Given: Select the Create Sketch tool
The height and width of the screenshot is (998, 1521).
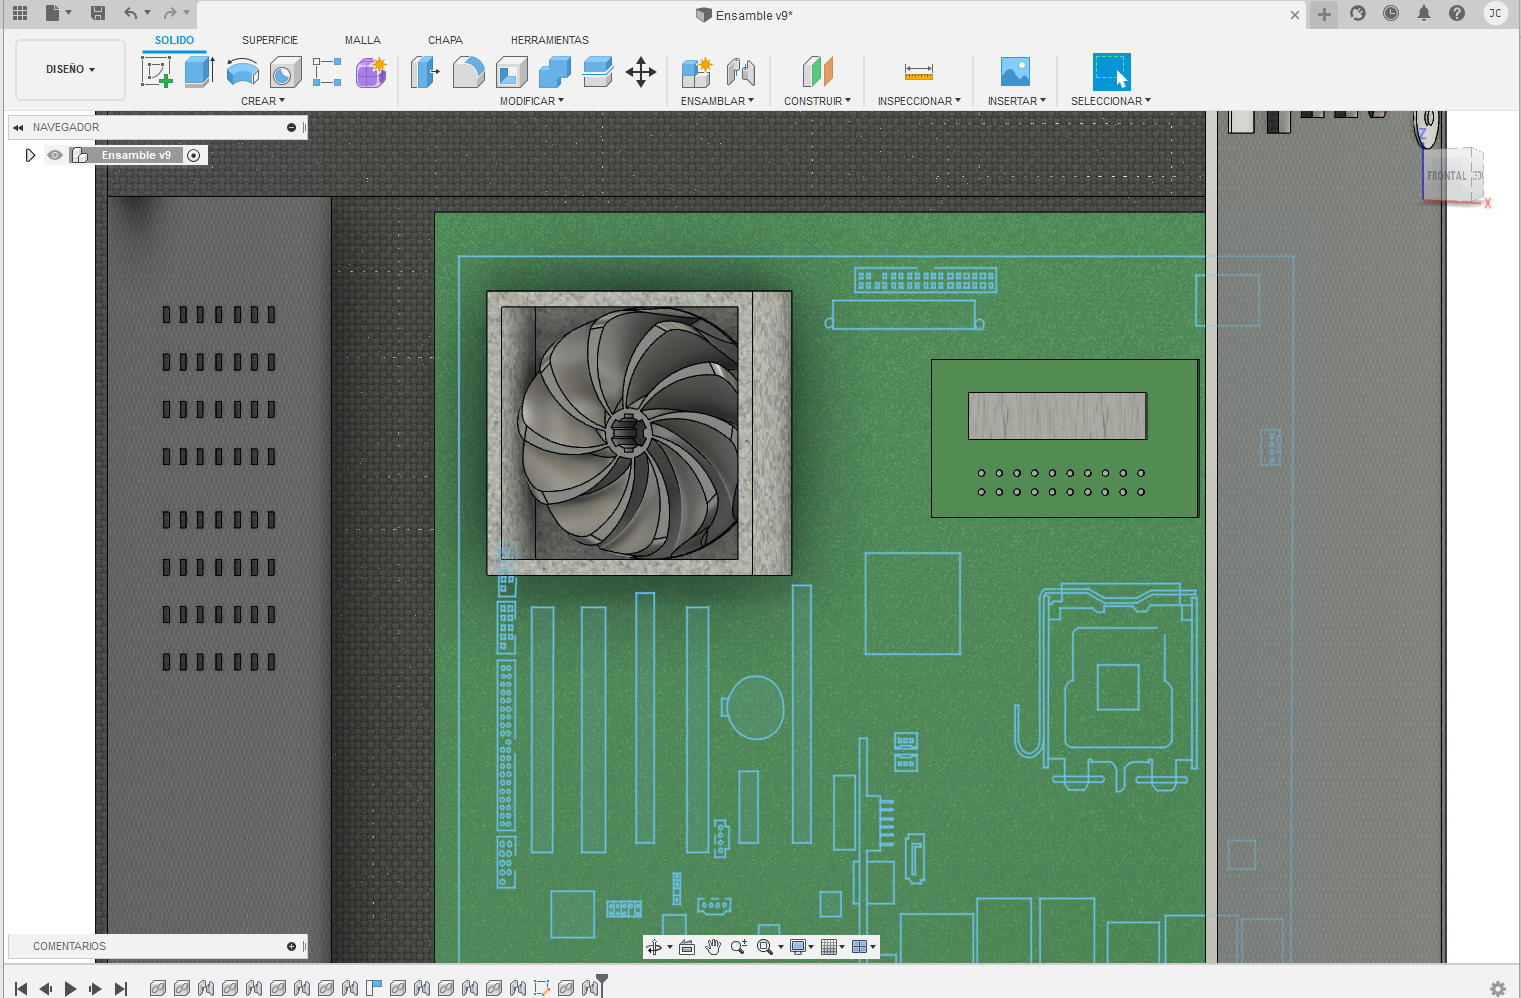Looking at the screenshot, I should click(156, 72).
